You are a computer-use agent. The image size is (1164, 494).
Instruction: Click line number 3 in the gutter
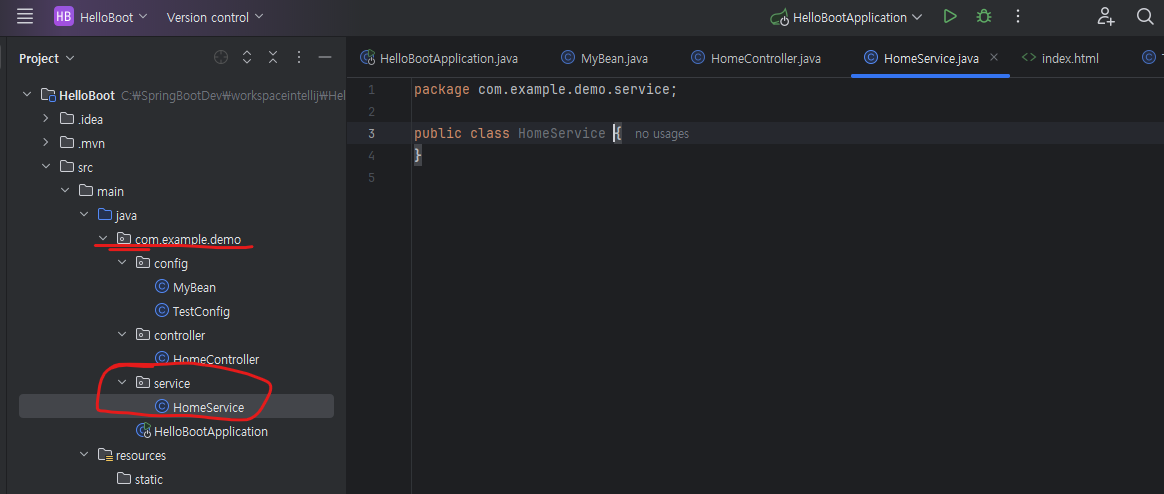(371, 134)
